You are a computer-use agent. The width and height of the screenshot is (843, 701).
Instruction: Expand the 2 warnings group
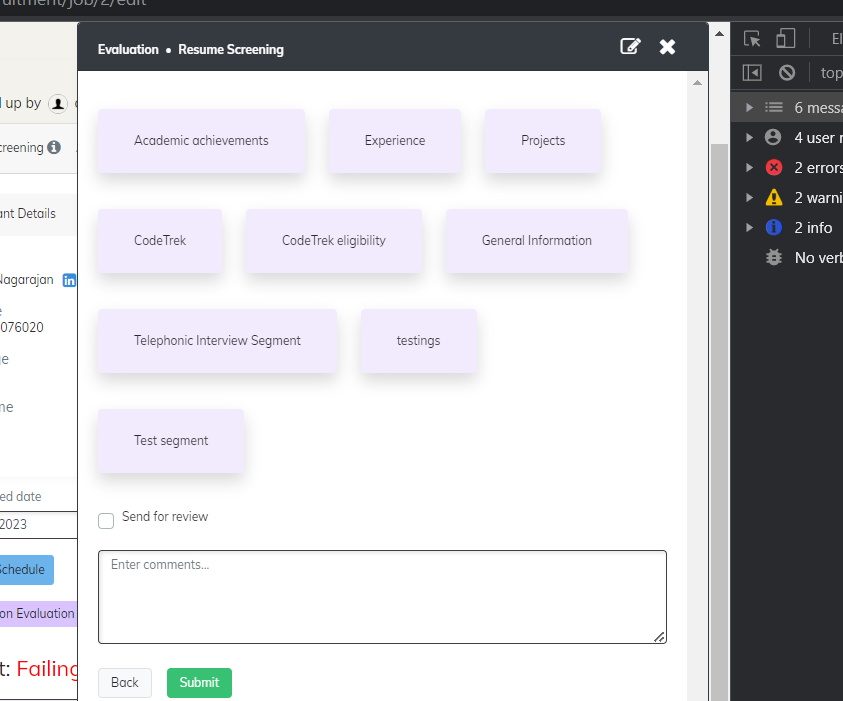[x=749, y=198]
